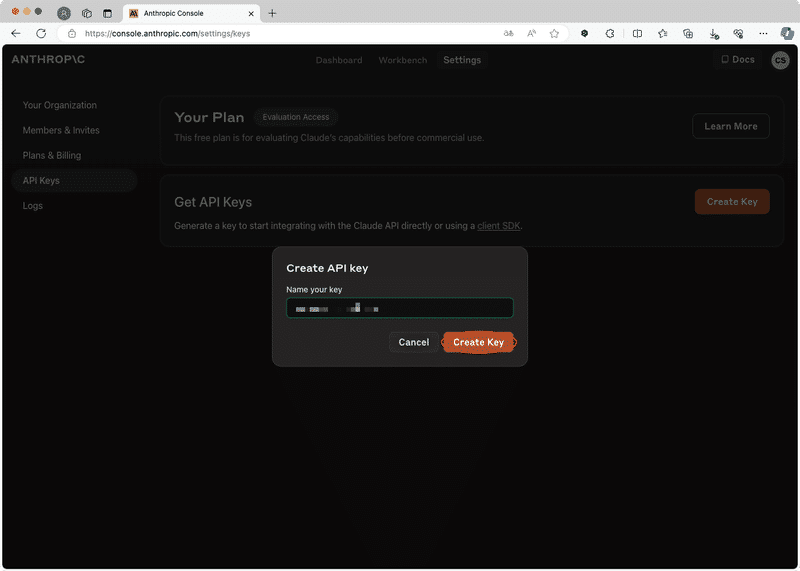View site info lock icon
Viewport: 800px width, 571px height.
[x=72, y=34]
